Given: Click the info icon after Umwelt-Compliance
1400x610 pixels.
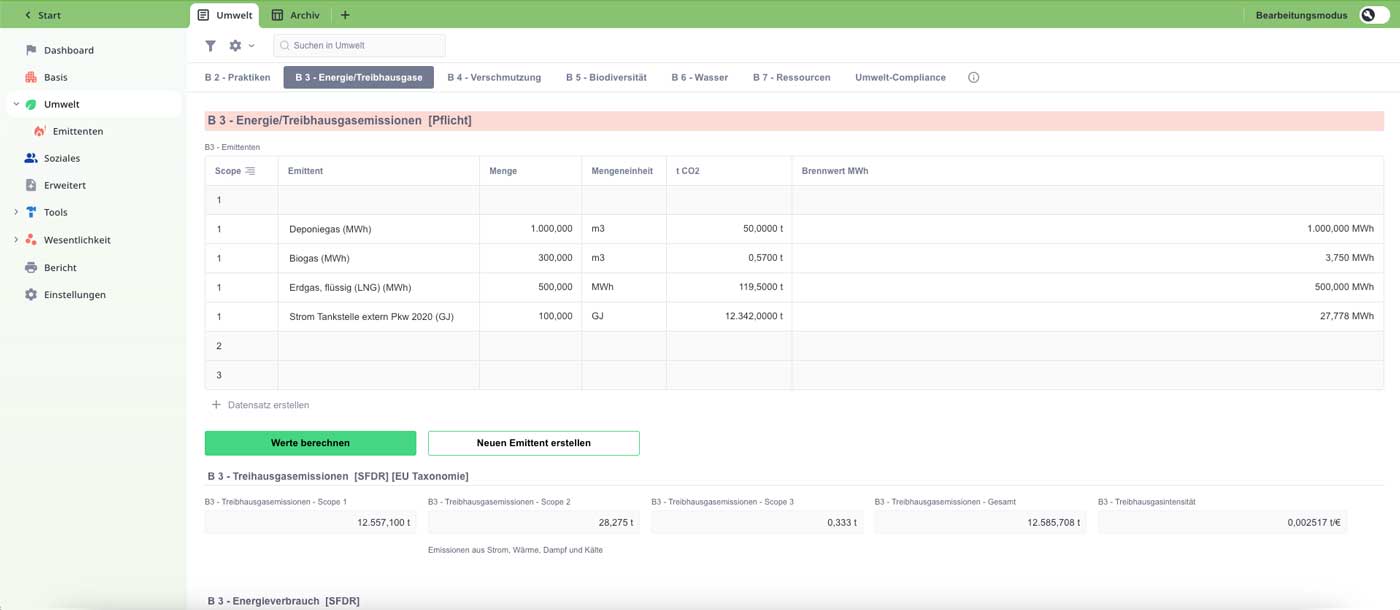Looking at the screenshot, I should coord(973,78).
